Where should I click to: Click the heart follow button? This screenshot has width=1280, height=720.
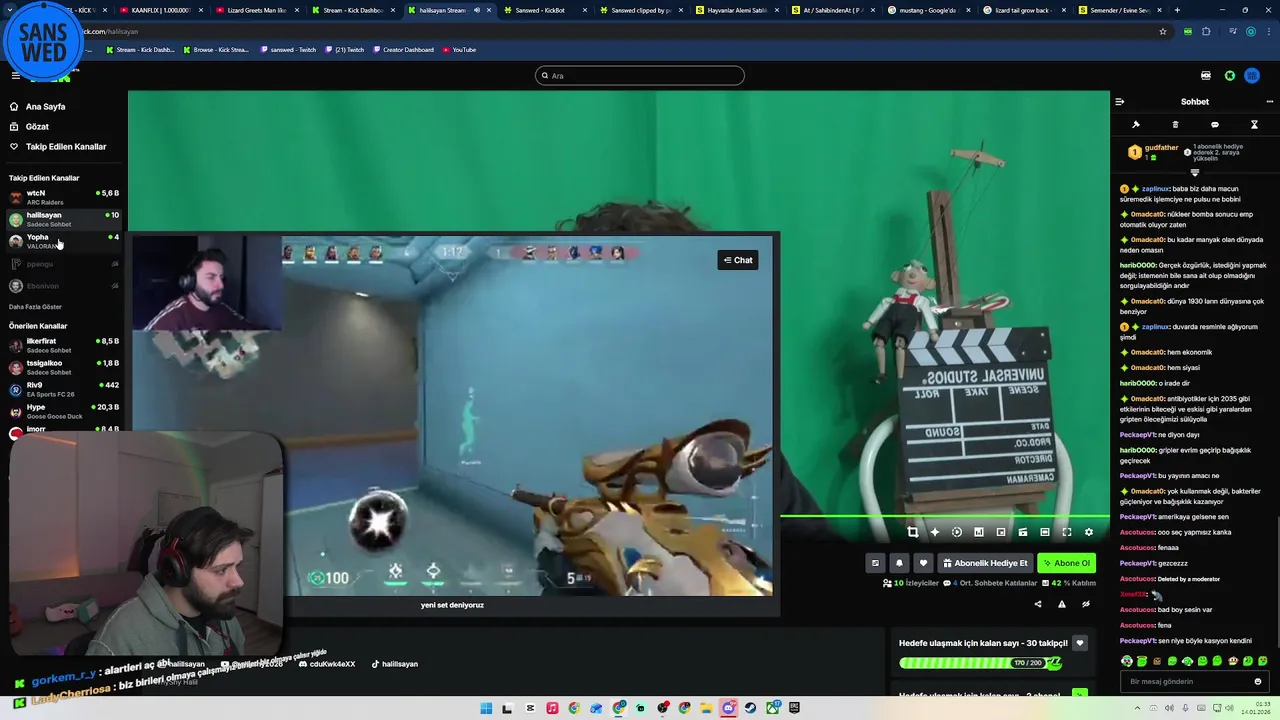923,563
